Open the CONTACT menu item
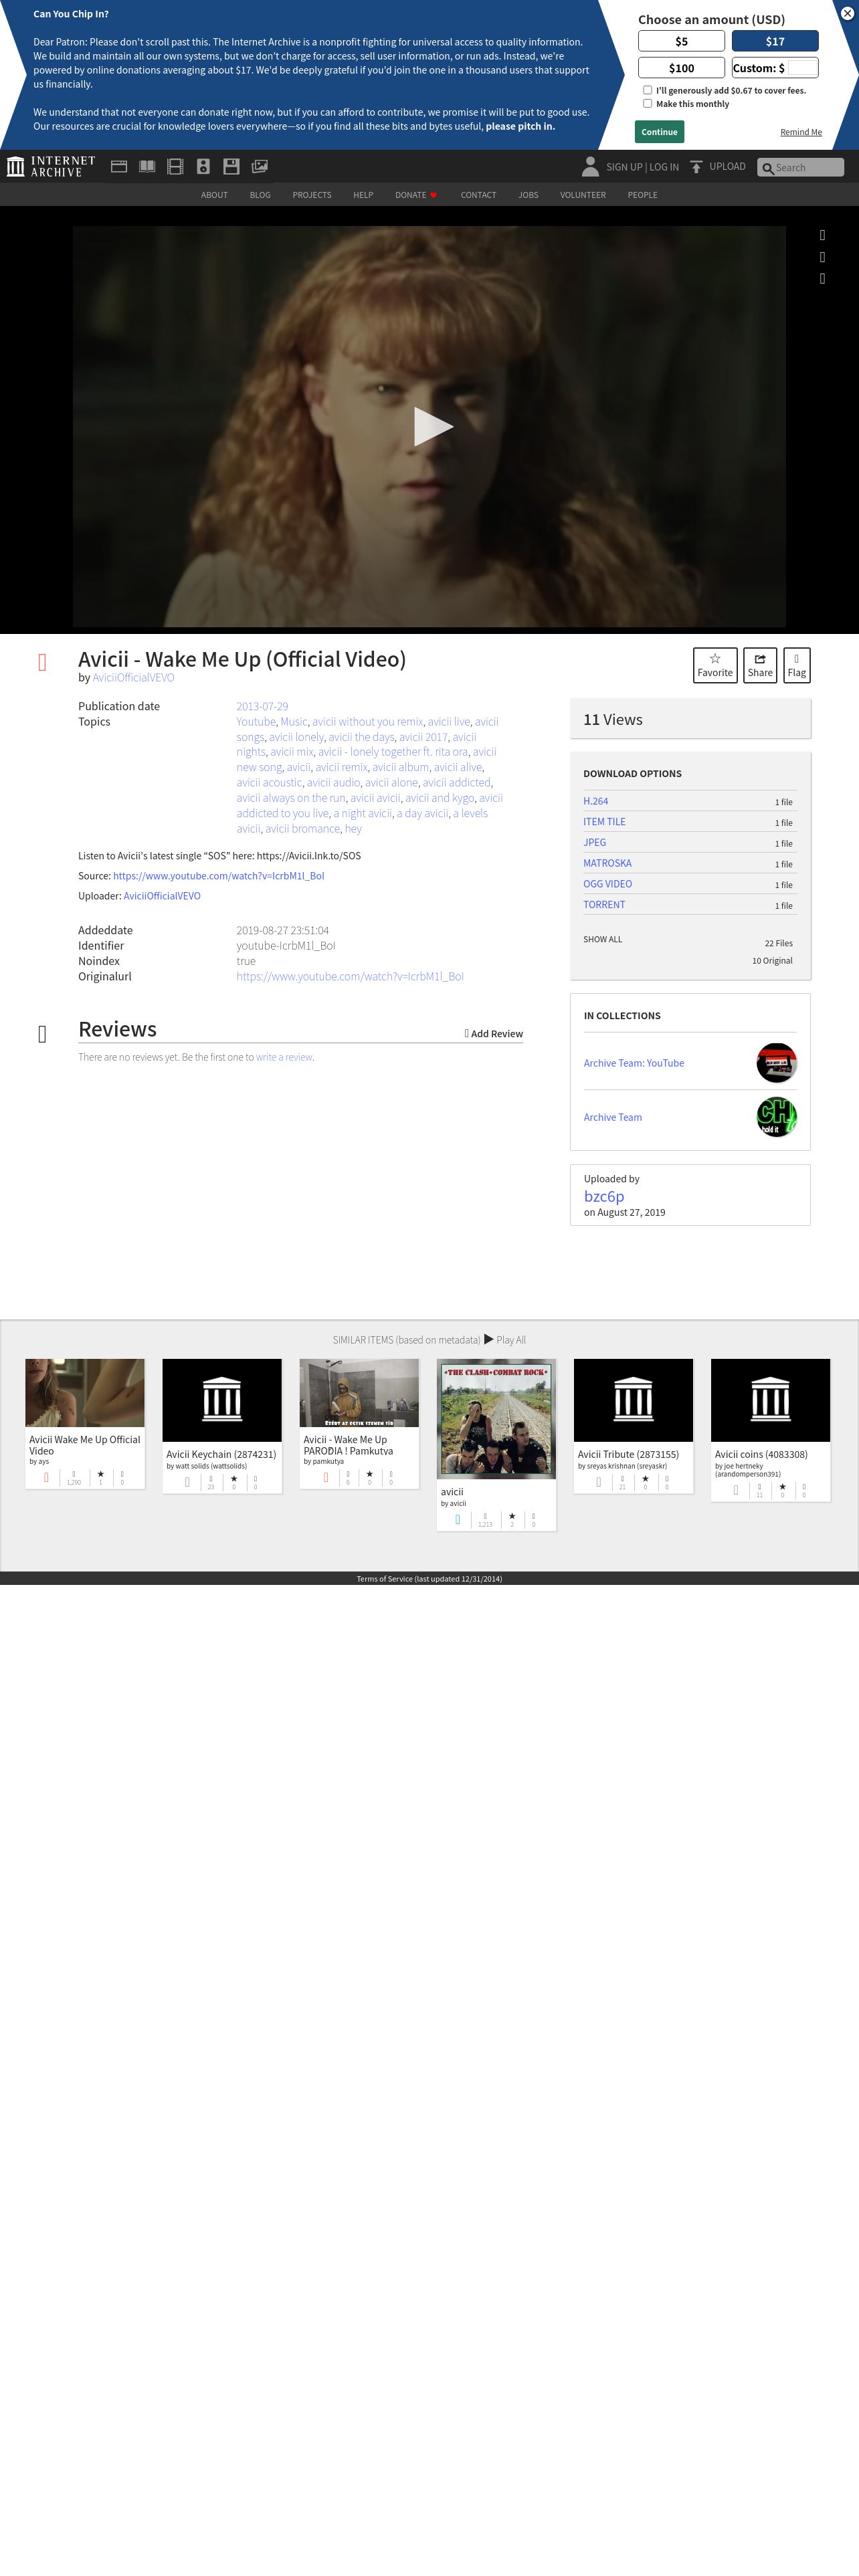This screenshot has width=859, height=2576. [x=478, y=195]
